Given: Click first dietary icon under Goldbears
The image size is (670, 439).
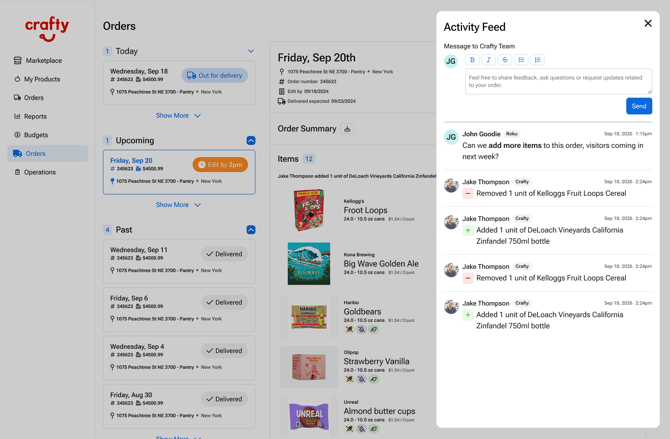Looking at the screenshot, I should pos(349,329).
